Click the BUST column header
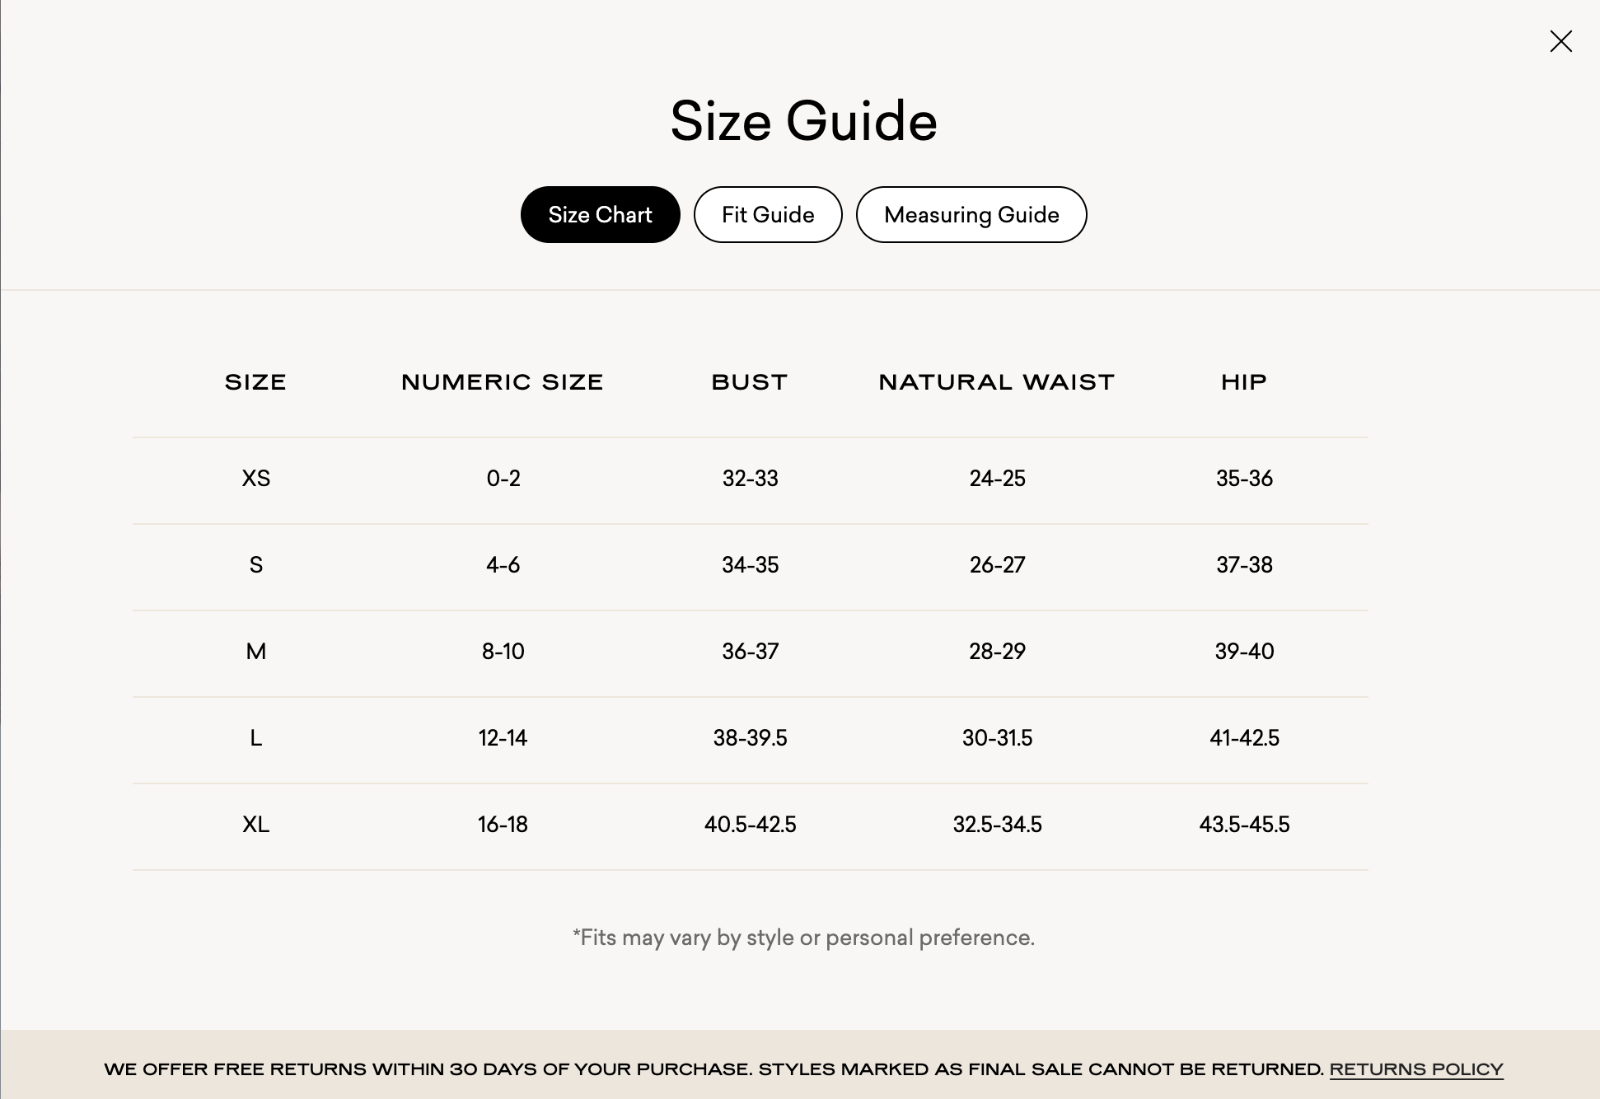The height and width of the screenshot is (1099, 1600). [x=750, y=382]
